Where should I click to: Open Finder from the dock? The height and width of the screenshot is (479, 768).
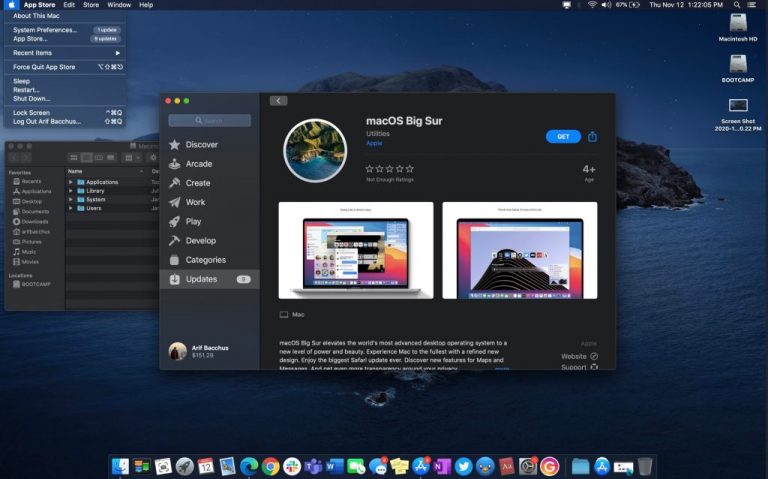120,466
